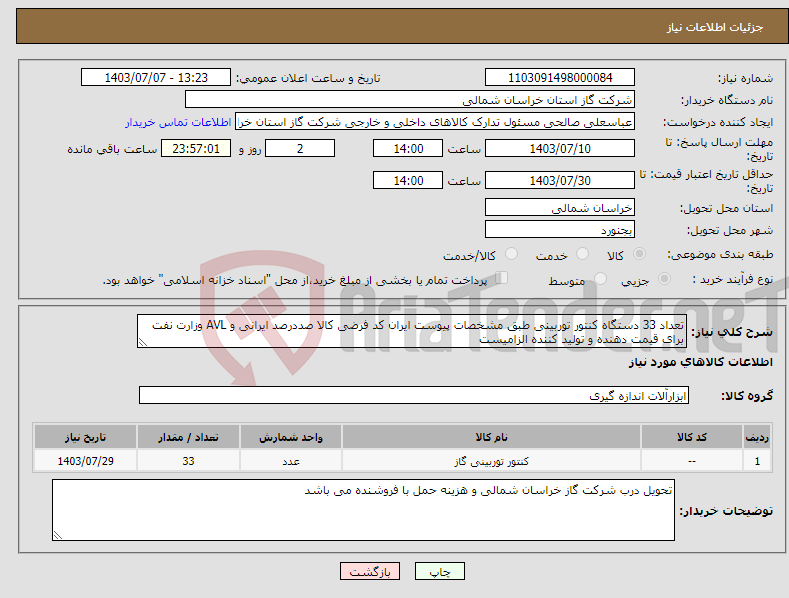The image size is (789, 598).
Task: Click the unit cell عدد
Action: pos(291,461)
